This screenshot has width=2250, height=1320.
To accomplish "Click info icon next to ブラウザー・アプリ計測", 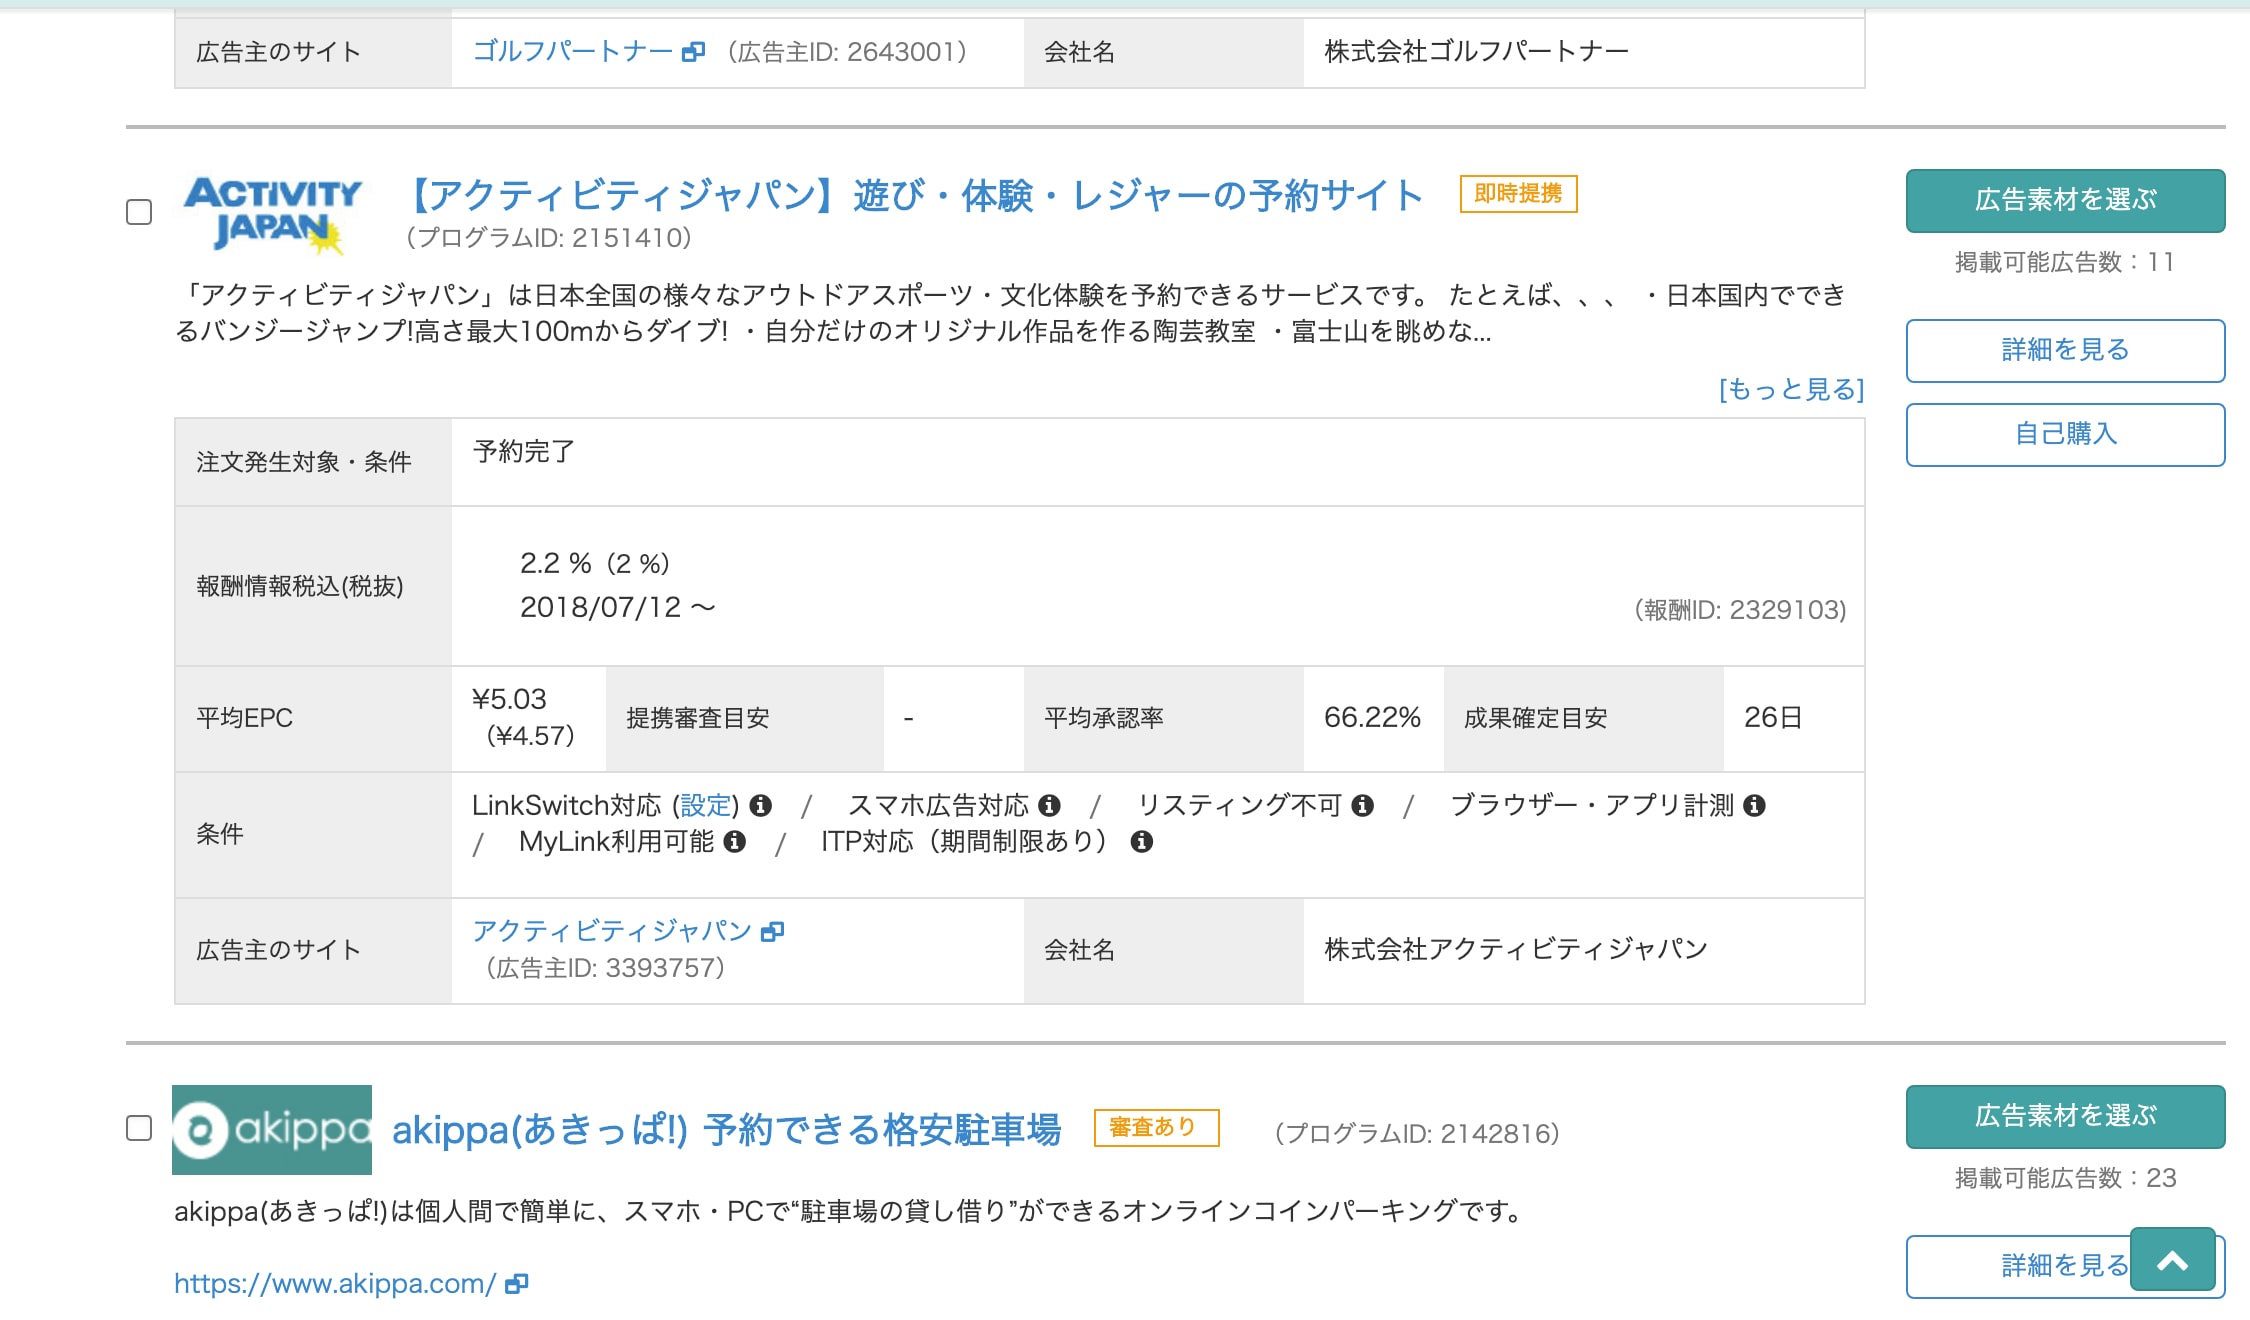I will pos(1754,805).
